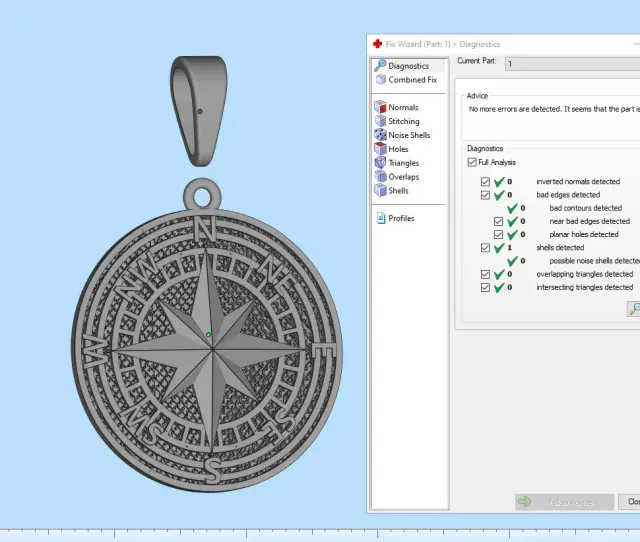Open the Holes fixing page
640x542 pixels.
tap(398, 149)
